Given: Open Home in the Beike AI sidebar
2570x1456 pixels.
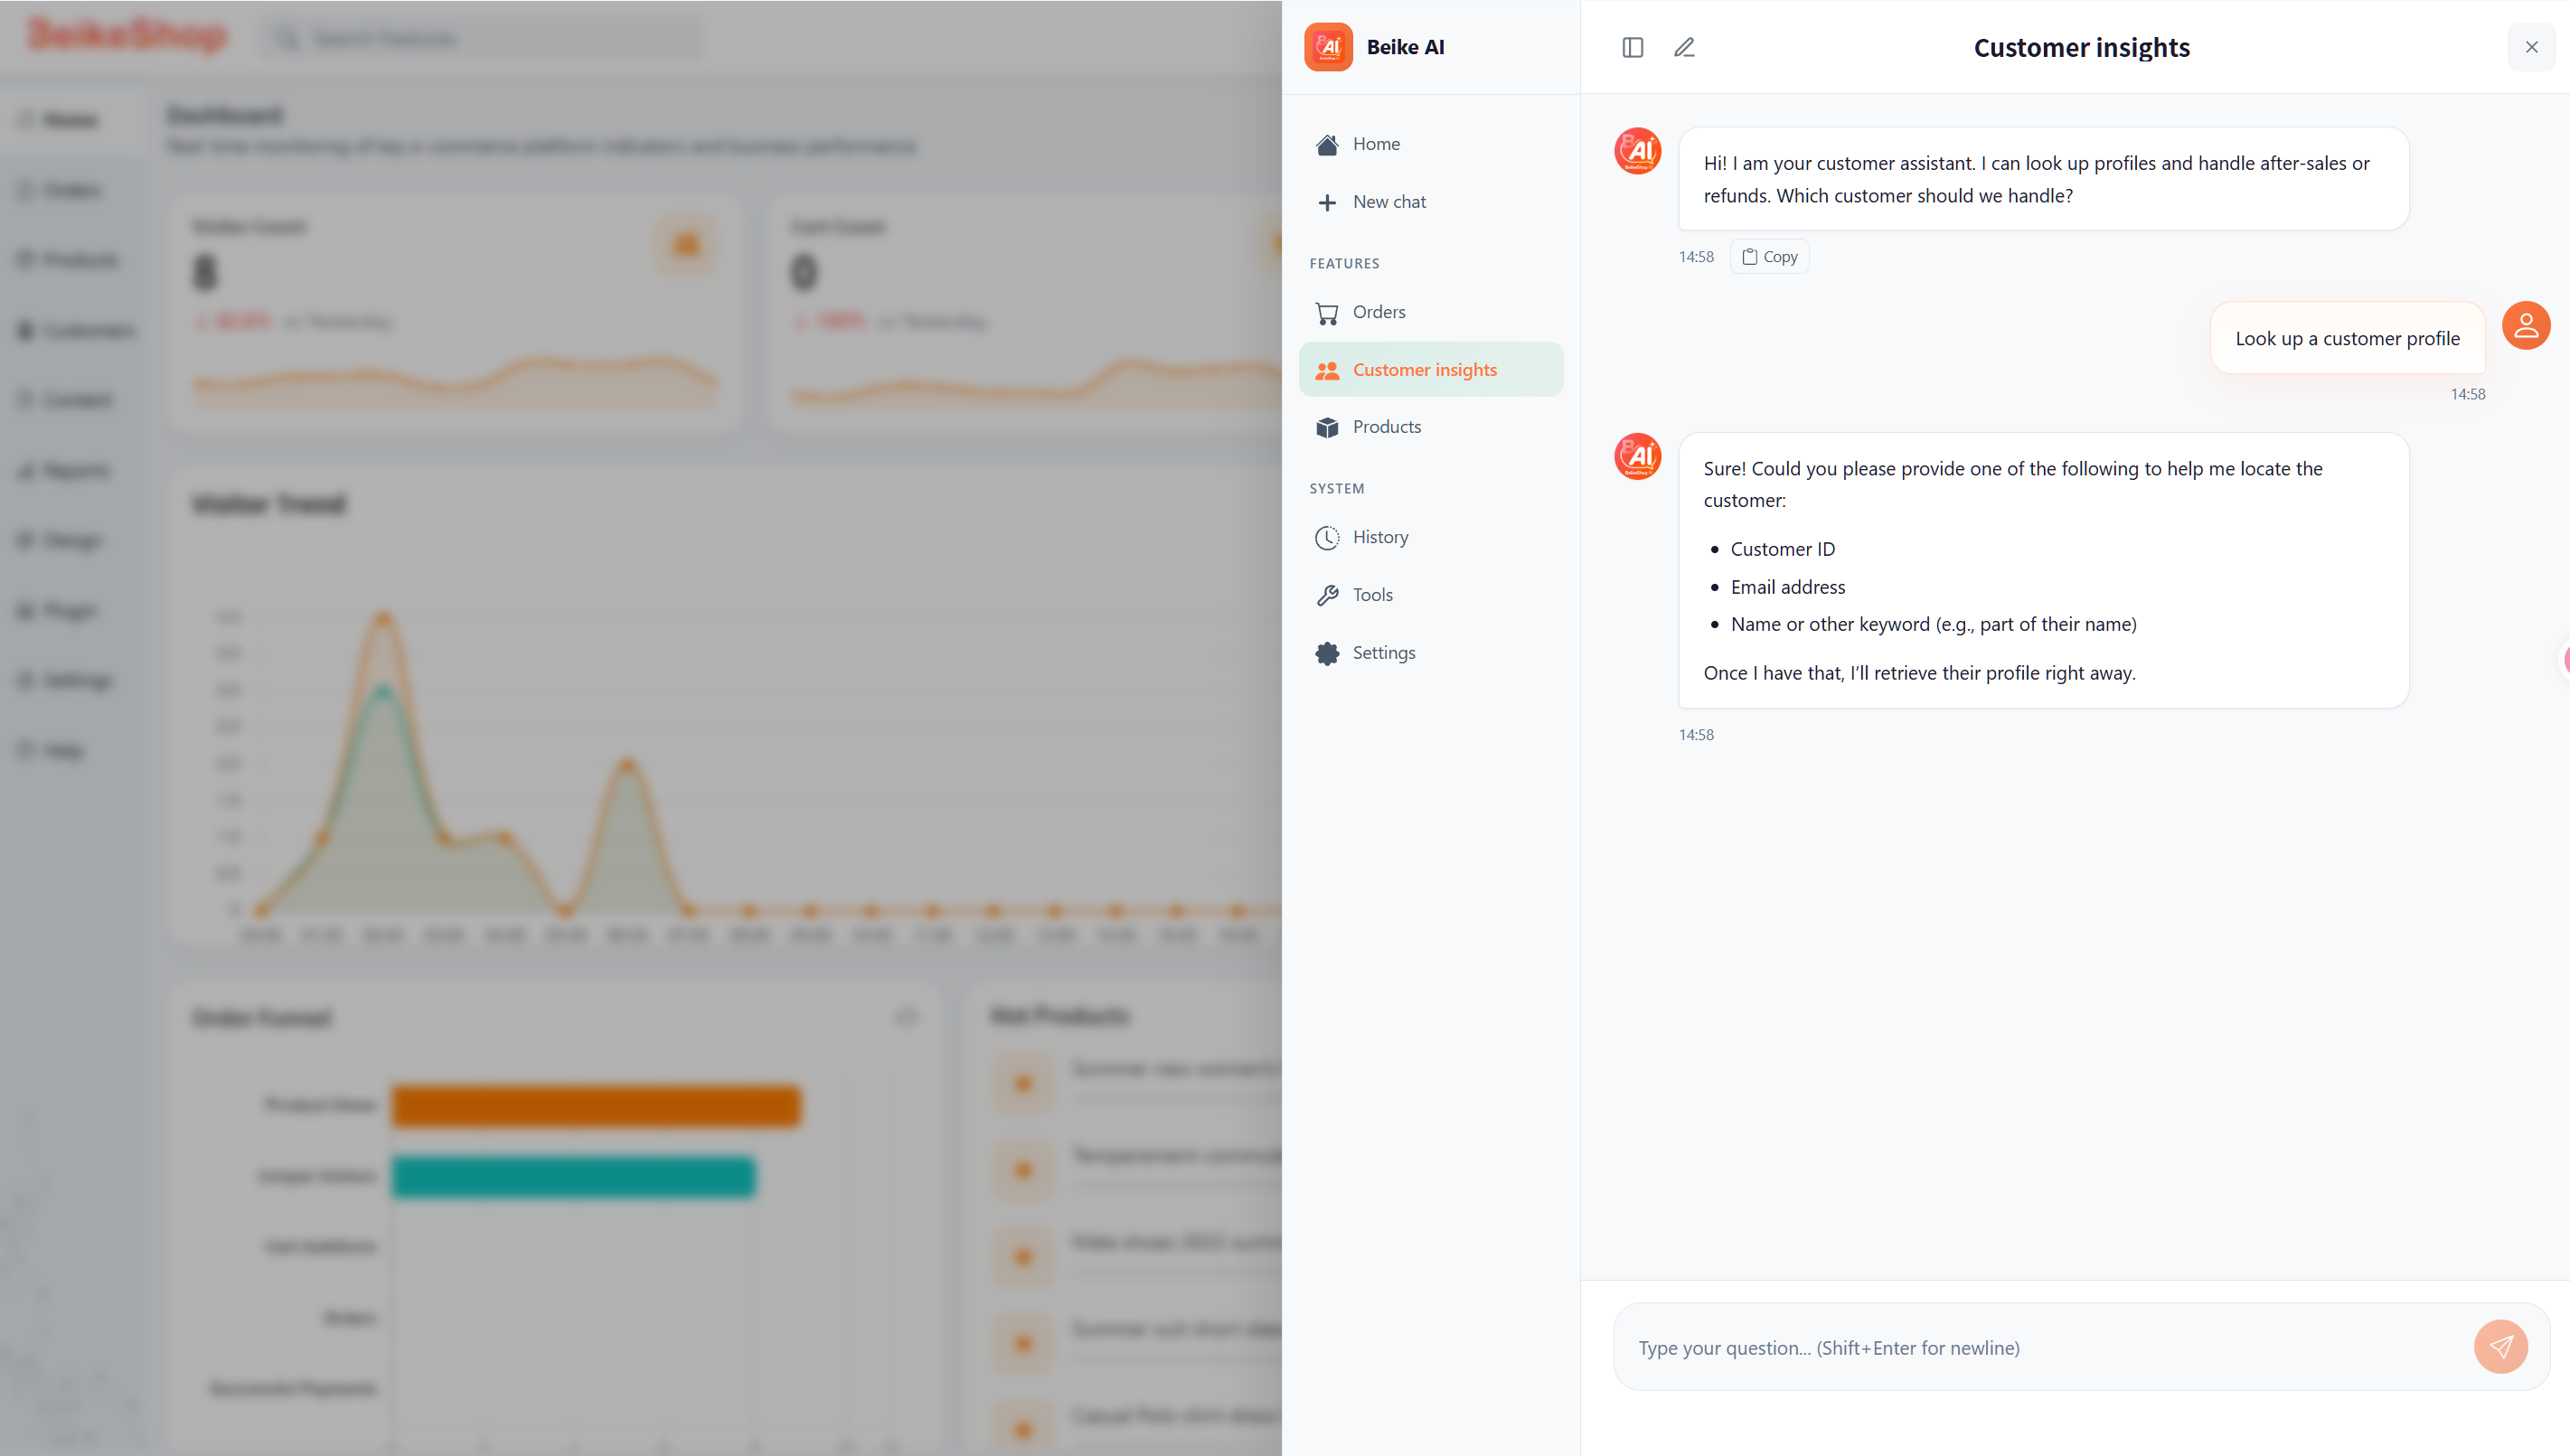Looking at the screenshot, I should [x=1431, y=145].
